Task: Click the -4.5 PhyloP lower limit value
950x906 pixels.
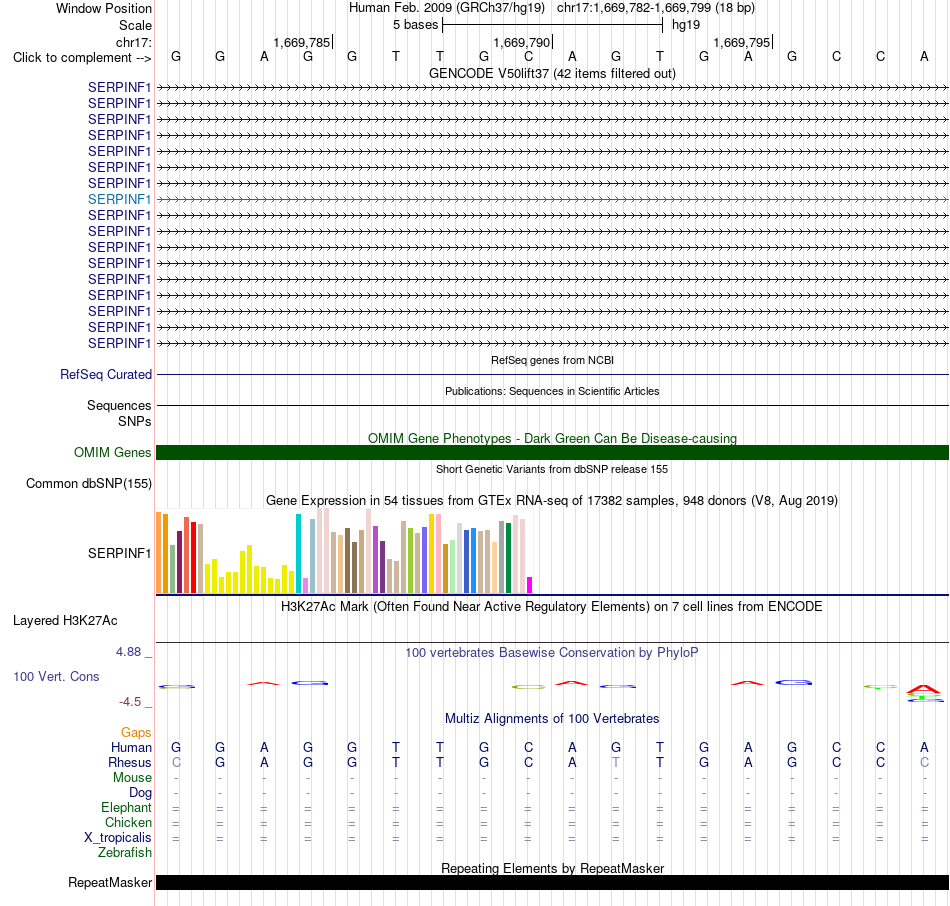Action: (130, 702)
